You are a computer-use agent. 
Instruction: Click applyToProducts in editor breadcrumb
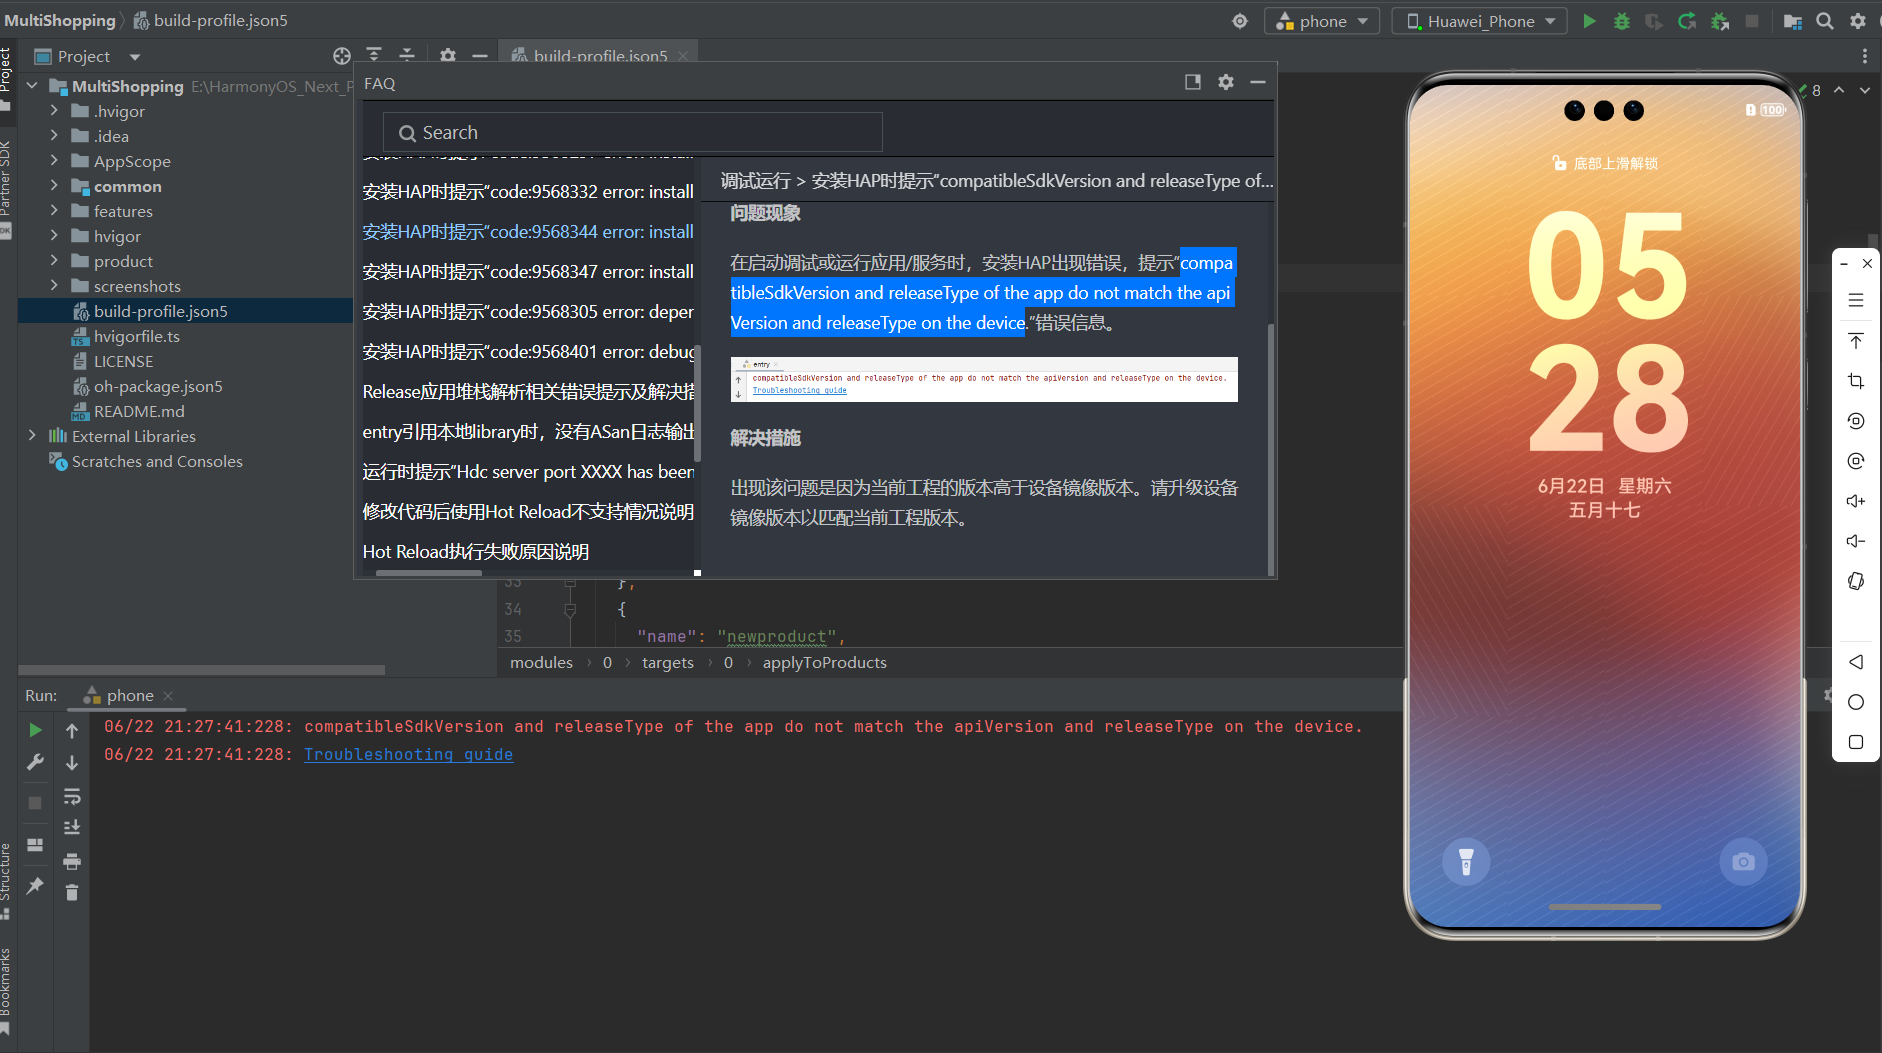pos(825,663)
